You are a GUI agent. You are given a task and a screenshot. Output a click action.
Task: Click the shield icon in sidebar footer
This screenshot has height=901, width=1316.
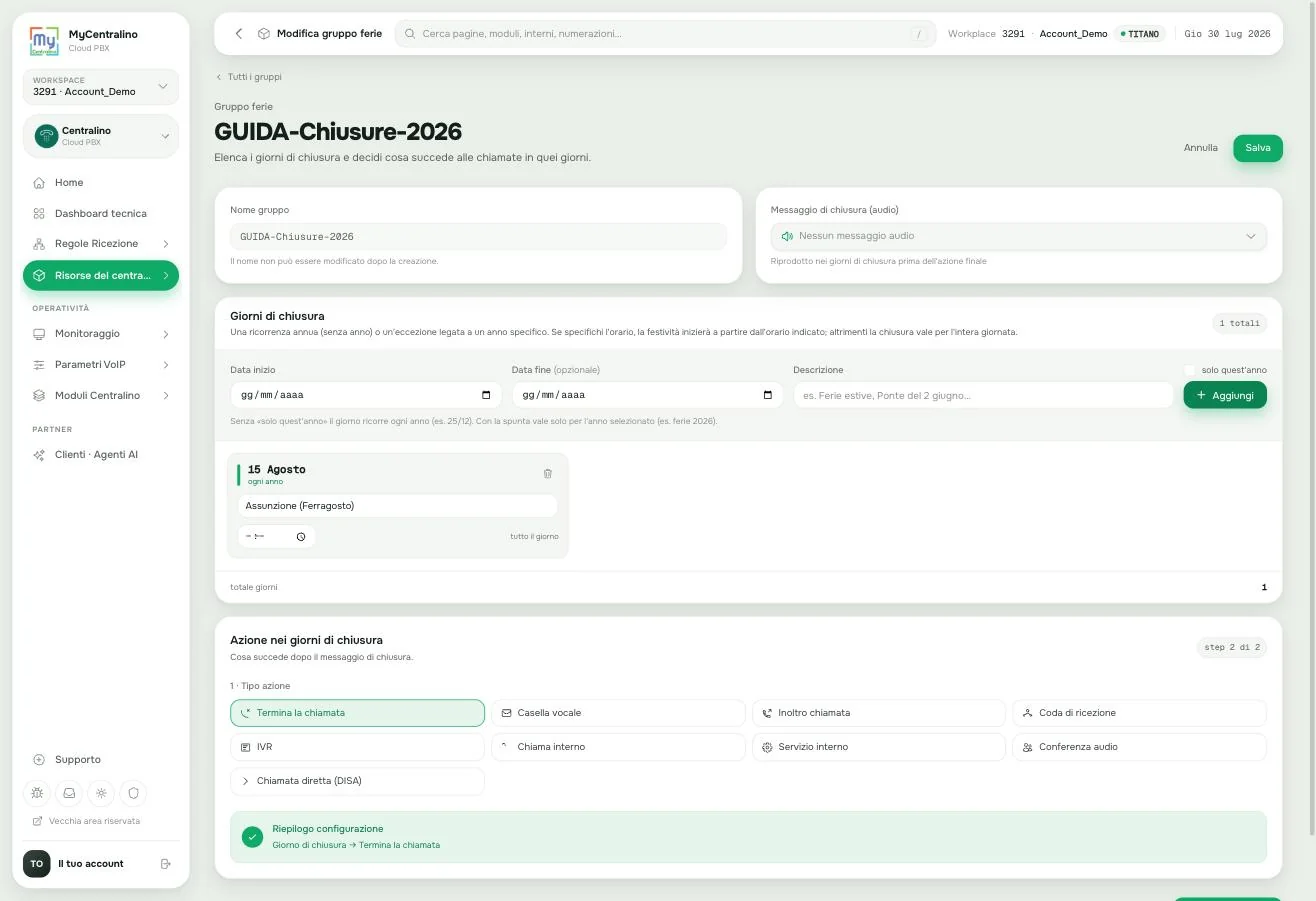[x=133, y=793]
